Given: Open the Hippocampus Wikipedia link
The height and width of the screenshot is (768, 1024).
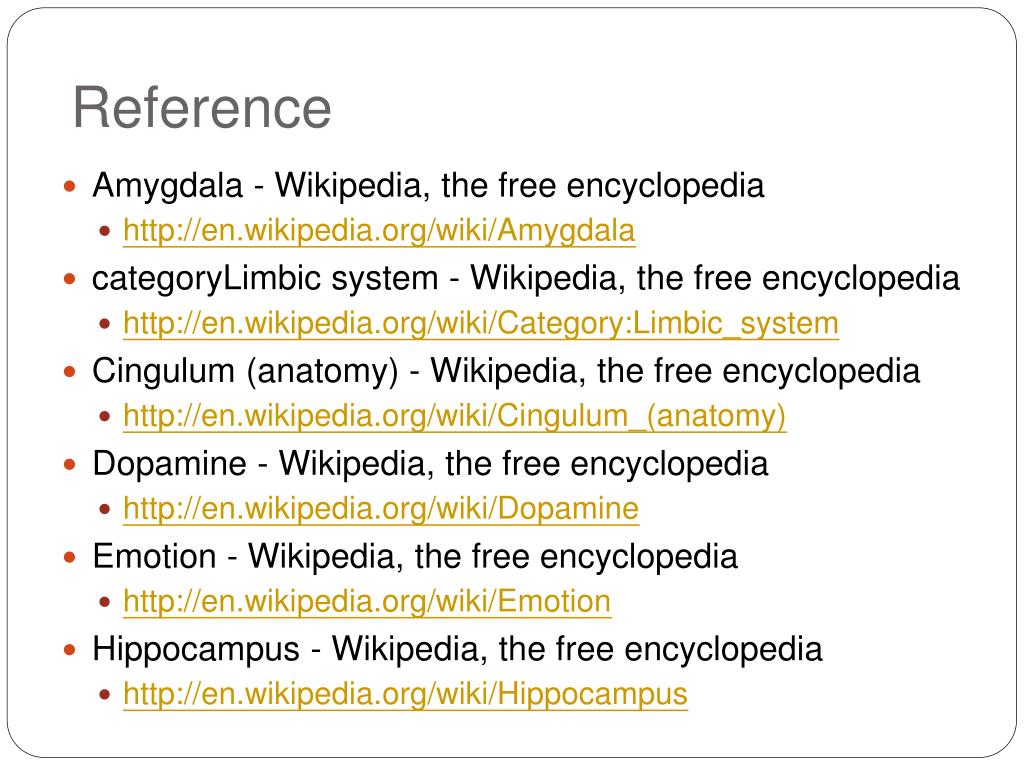Looking at the screenshot, I should (x=405, y=694).
